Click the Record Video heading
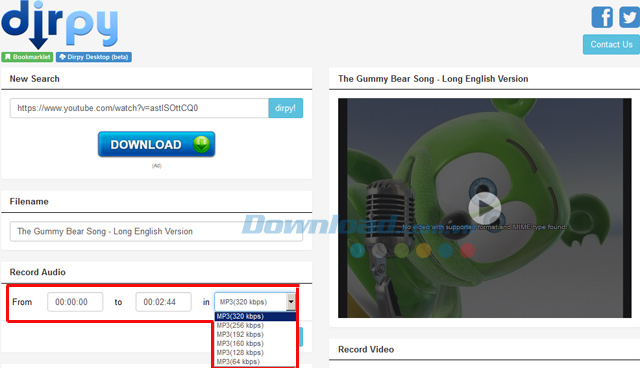The image size is (640, 368). (366, 350)
